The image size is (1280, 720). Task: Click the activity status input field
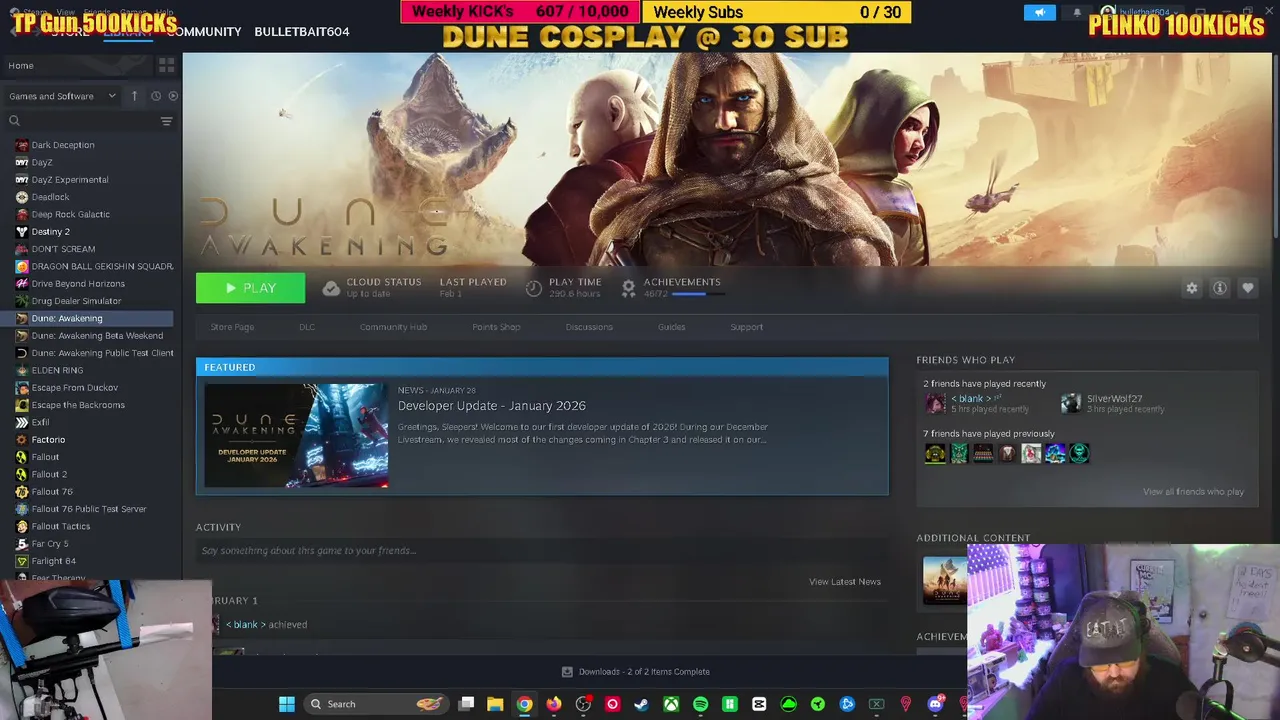(542, 551)
